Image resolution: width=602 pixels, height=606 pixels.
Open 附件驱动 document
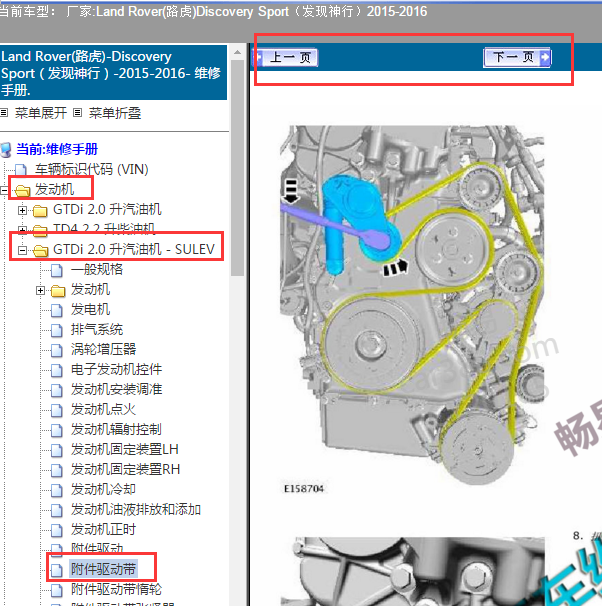pyautogui.click(x=97, y=548)
